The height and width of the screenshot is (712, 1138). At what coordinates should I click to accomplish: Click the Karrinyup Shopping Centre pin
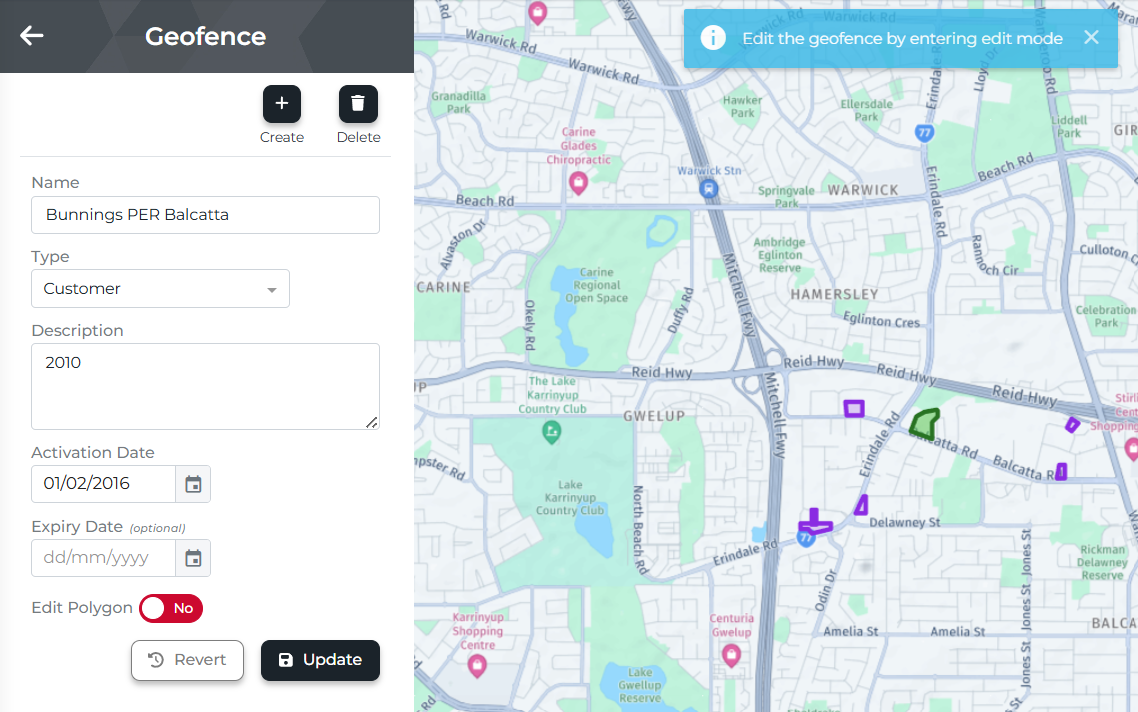pyautogui.click(x=477, y=666)
